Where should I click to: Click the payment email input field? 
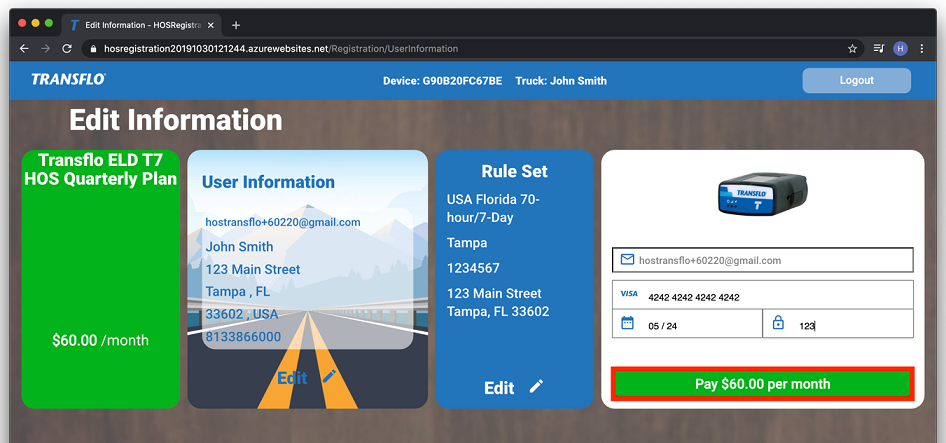(x=763, y=260)
